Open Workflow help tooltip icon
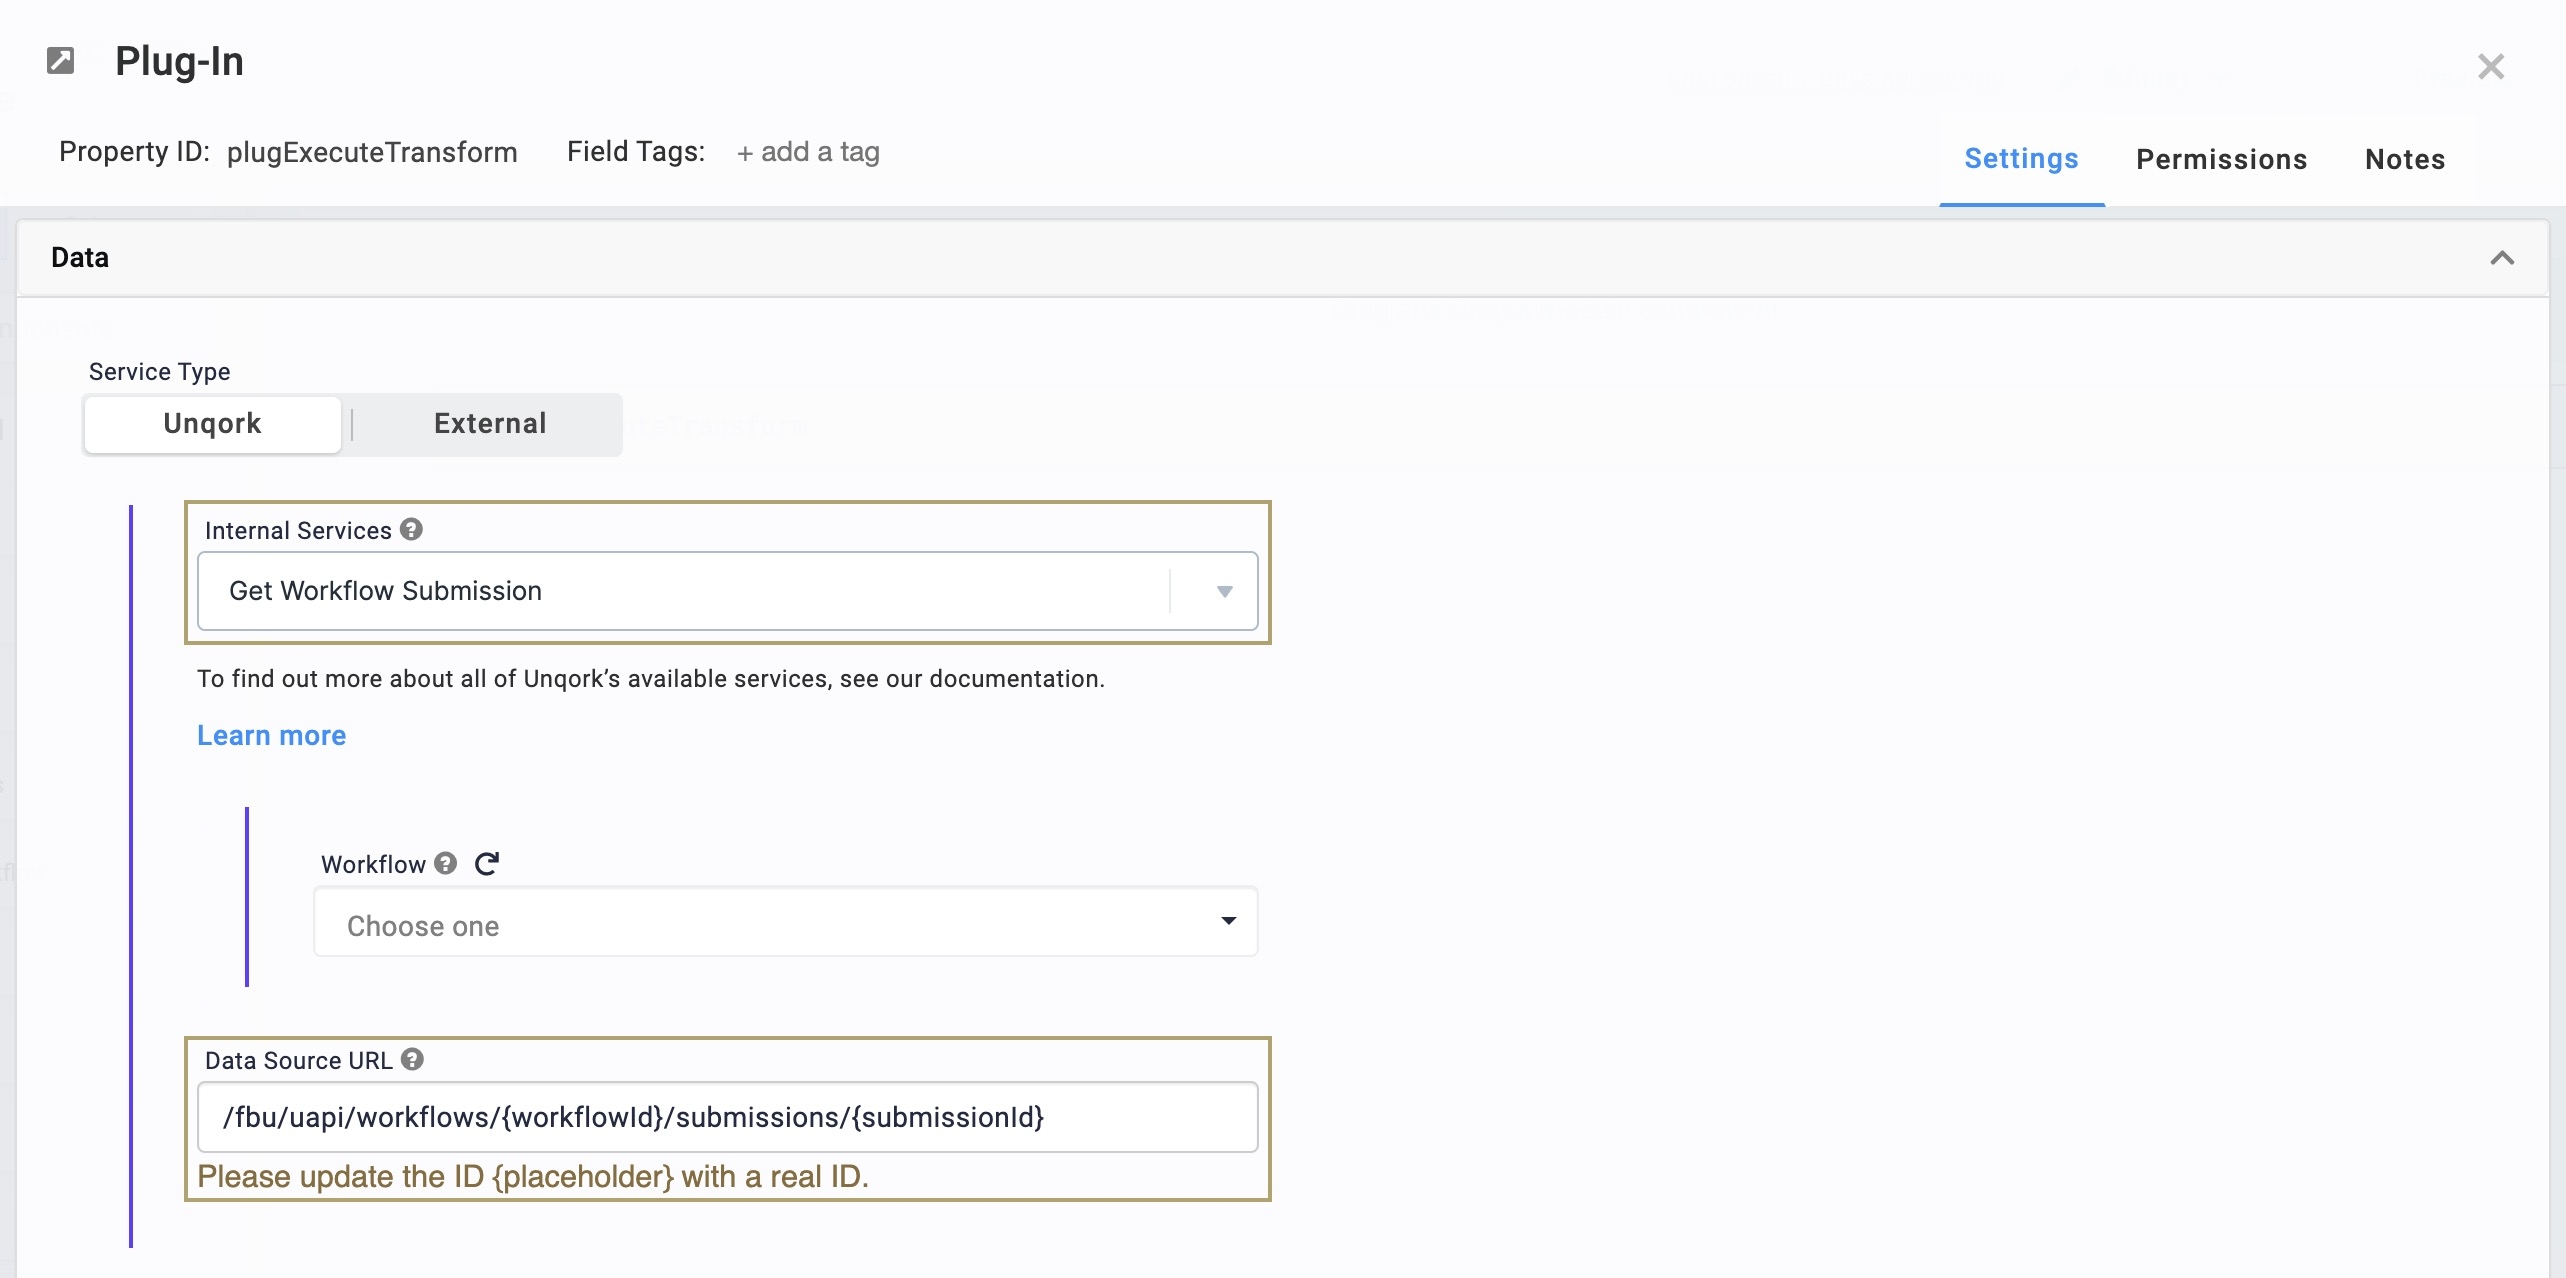 [446, 863]
